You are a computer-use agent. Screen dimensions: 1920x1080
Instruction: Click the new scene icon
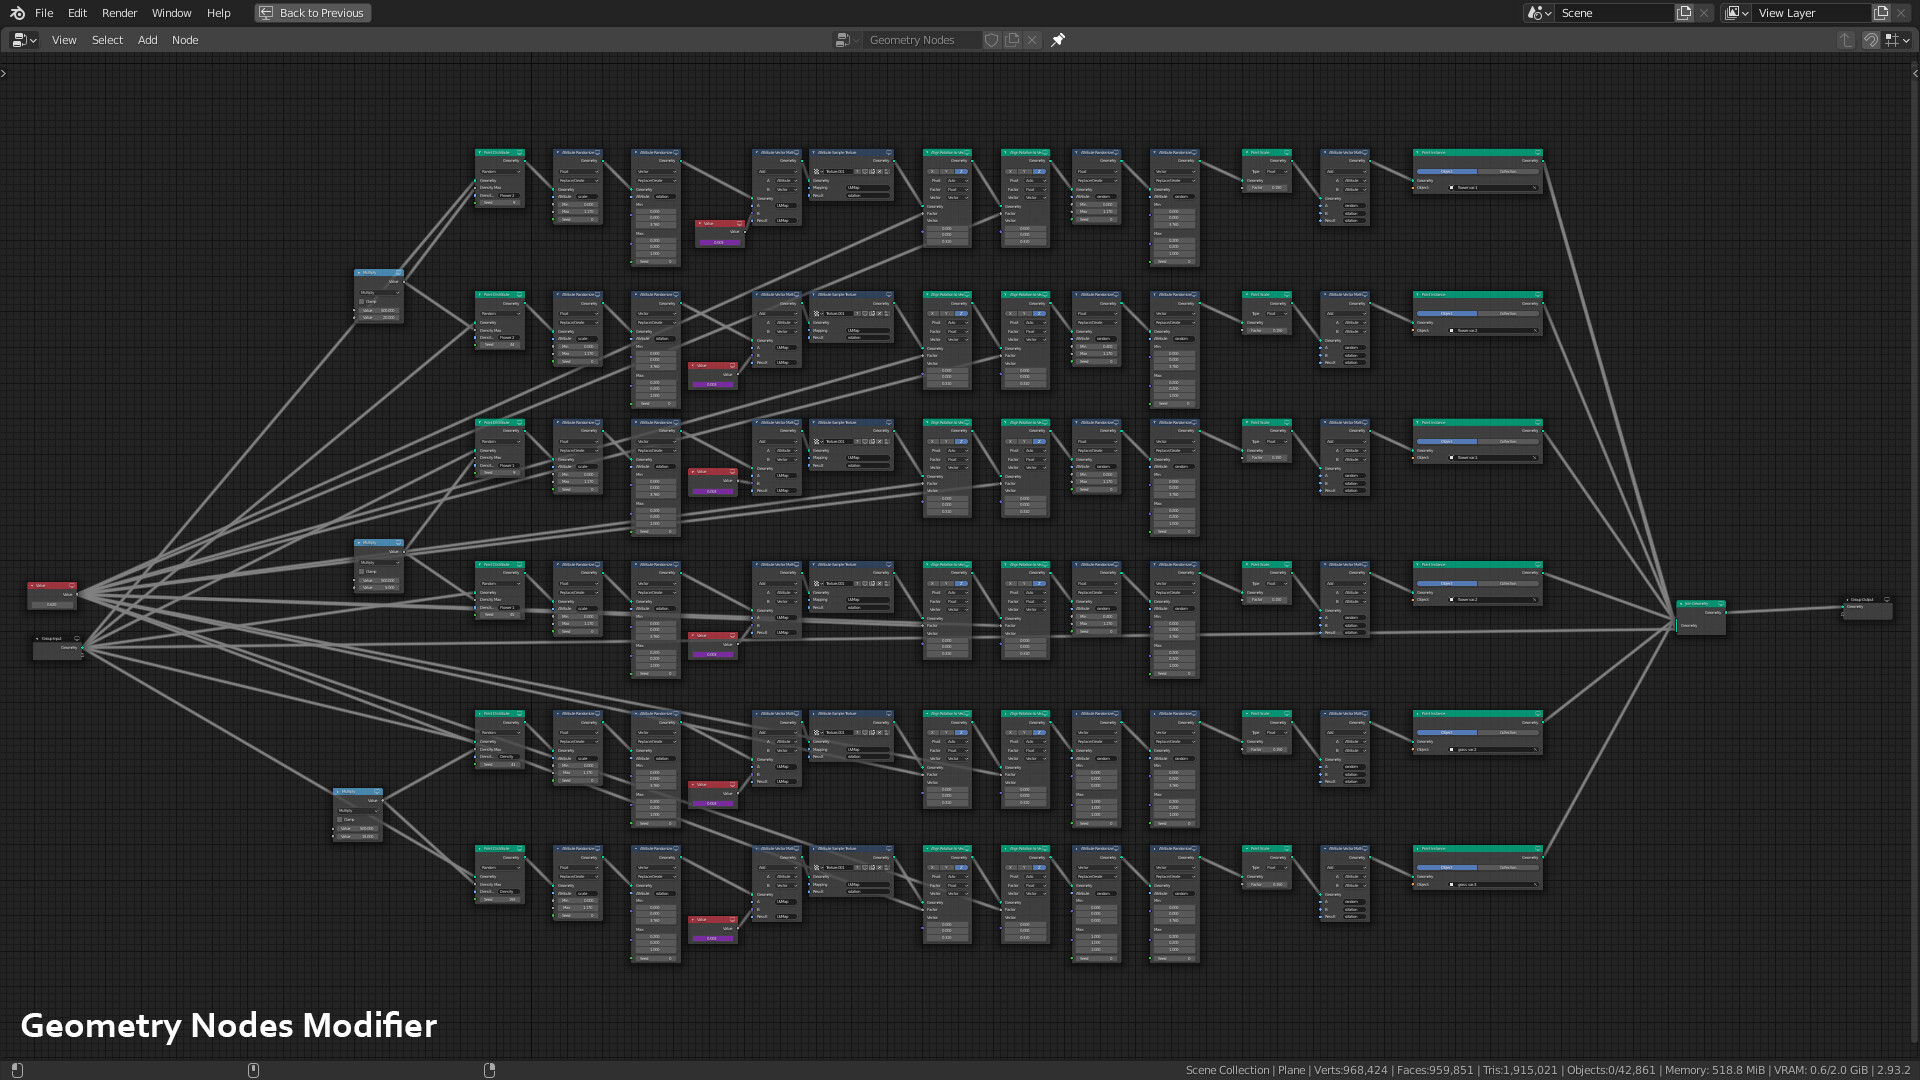click(1684, 13)
